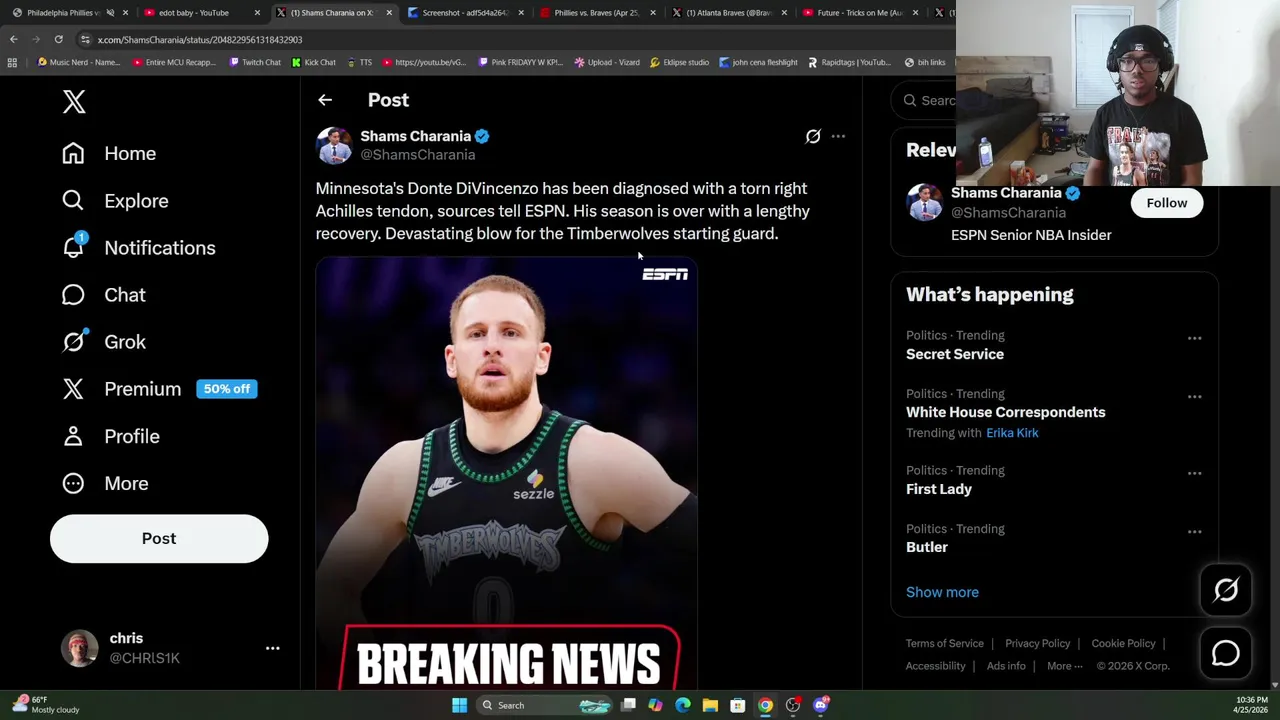Click Erika Kirk link
1280x720 pixels.
point(1012,433)
